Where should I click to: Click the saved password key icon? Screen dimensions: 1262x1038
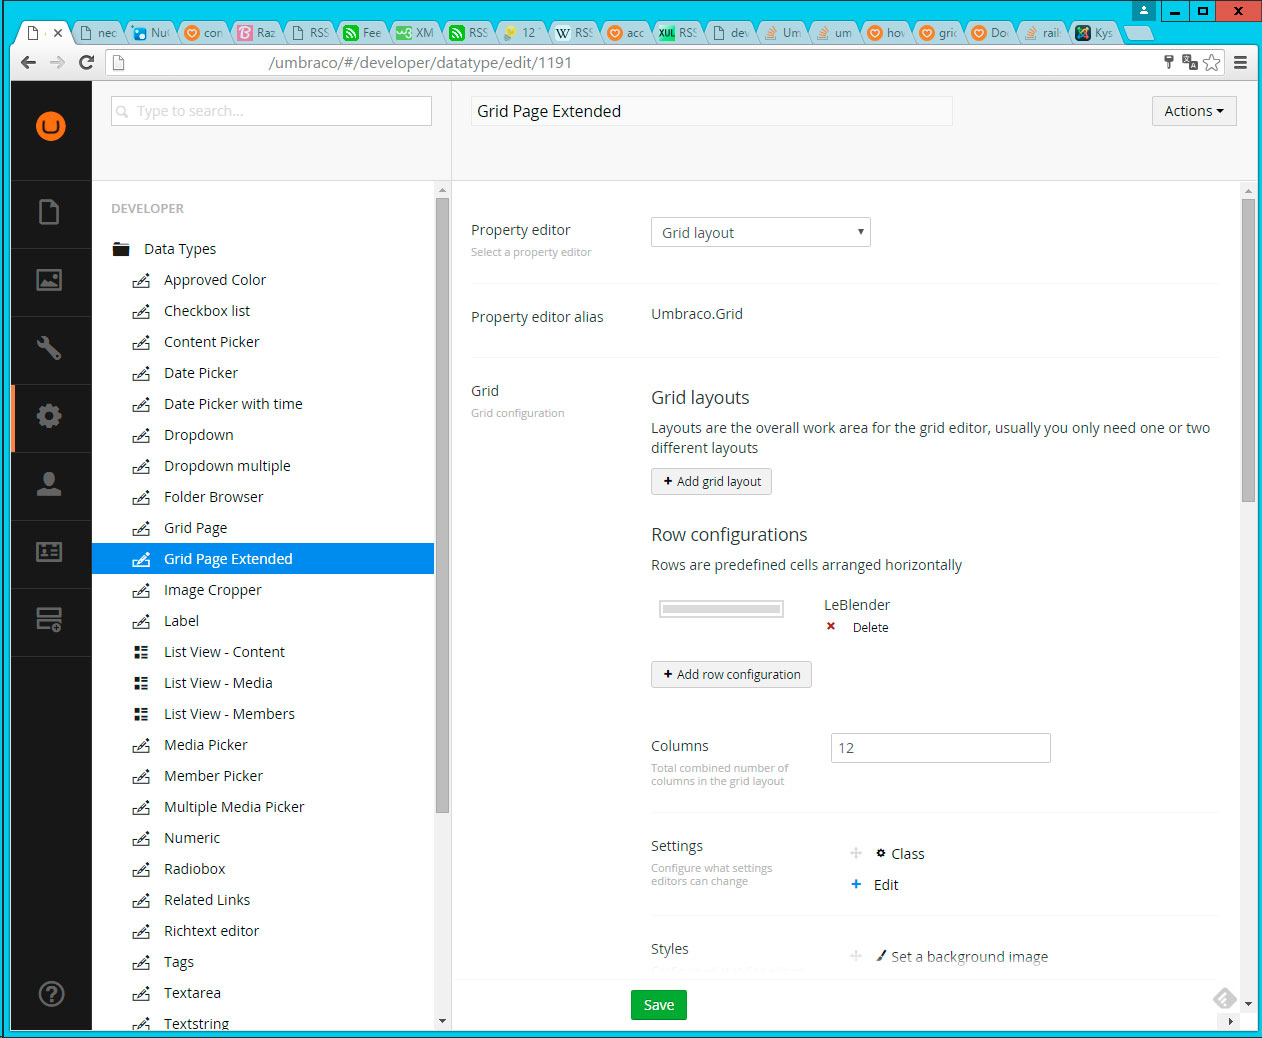click(x=1169, y=62)
